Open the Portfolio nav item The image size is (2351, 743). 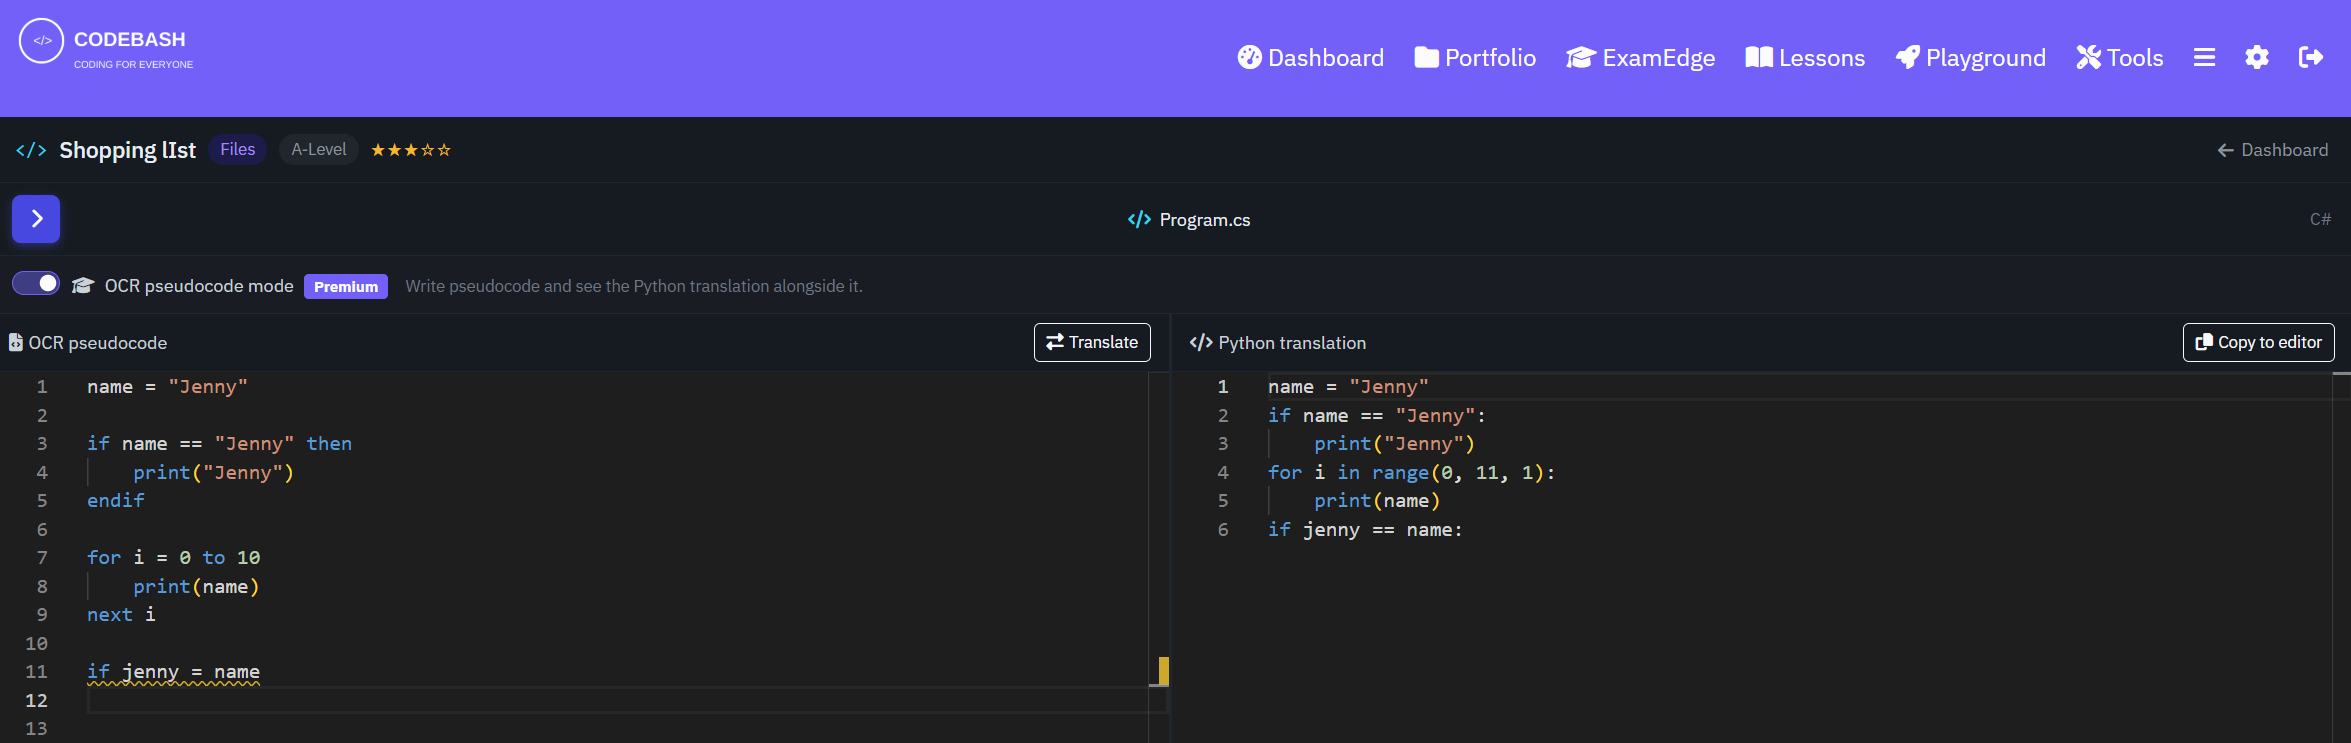pyautogui.click(x=1475, y=58)
